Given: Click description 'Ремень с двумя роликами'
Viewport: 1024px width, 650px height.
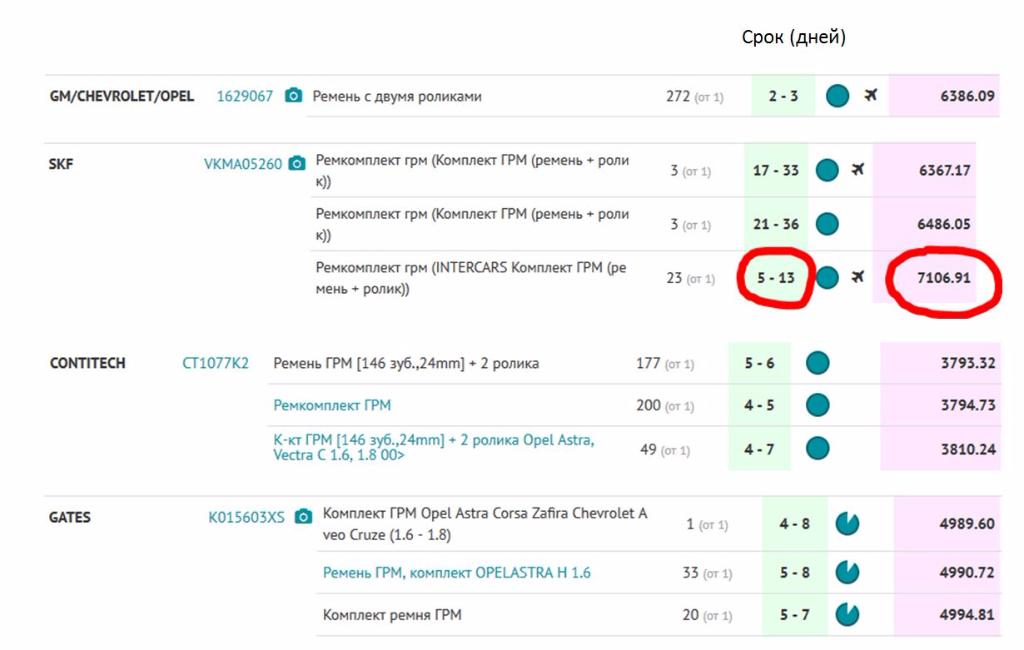Looking at the screenshot, I should click(x=396, y=96).
